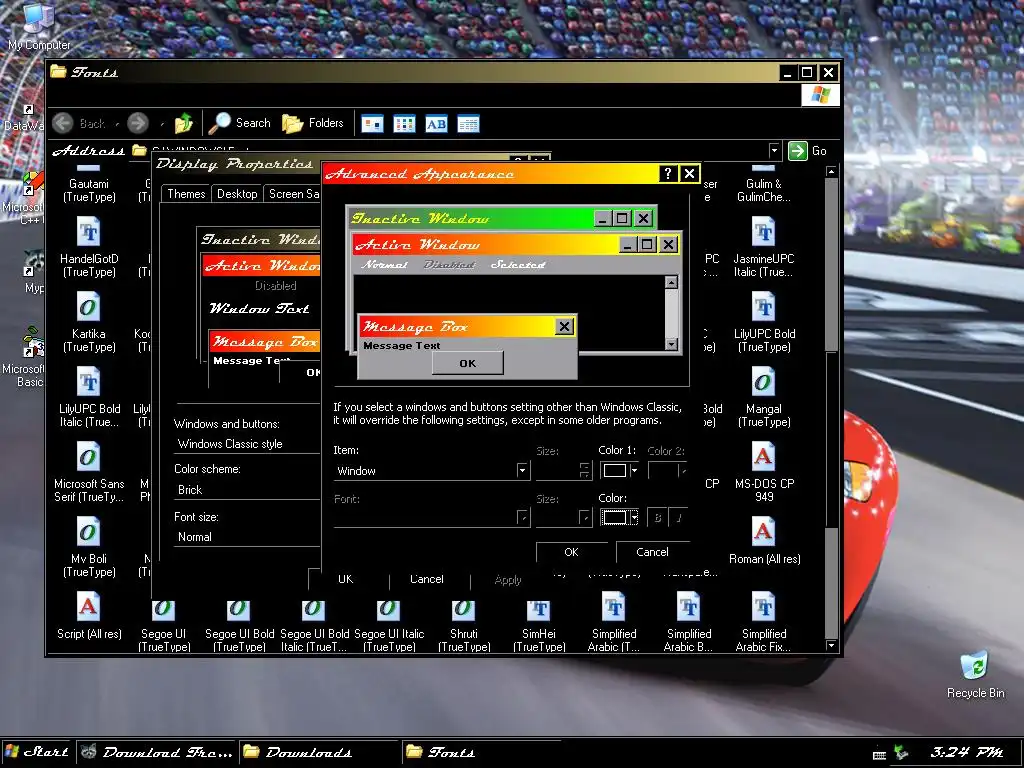1024x768 pixels.
Task: Select Mv Boli font icon
Action: pyautogui.click(x=89, y=548)
